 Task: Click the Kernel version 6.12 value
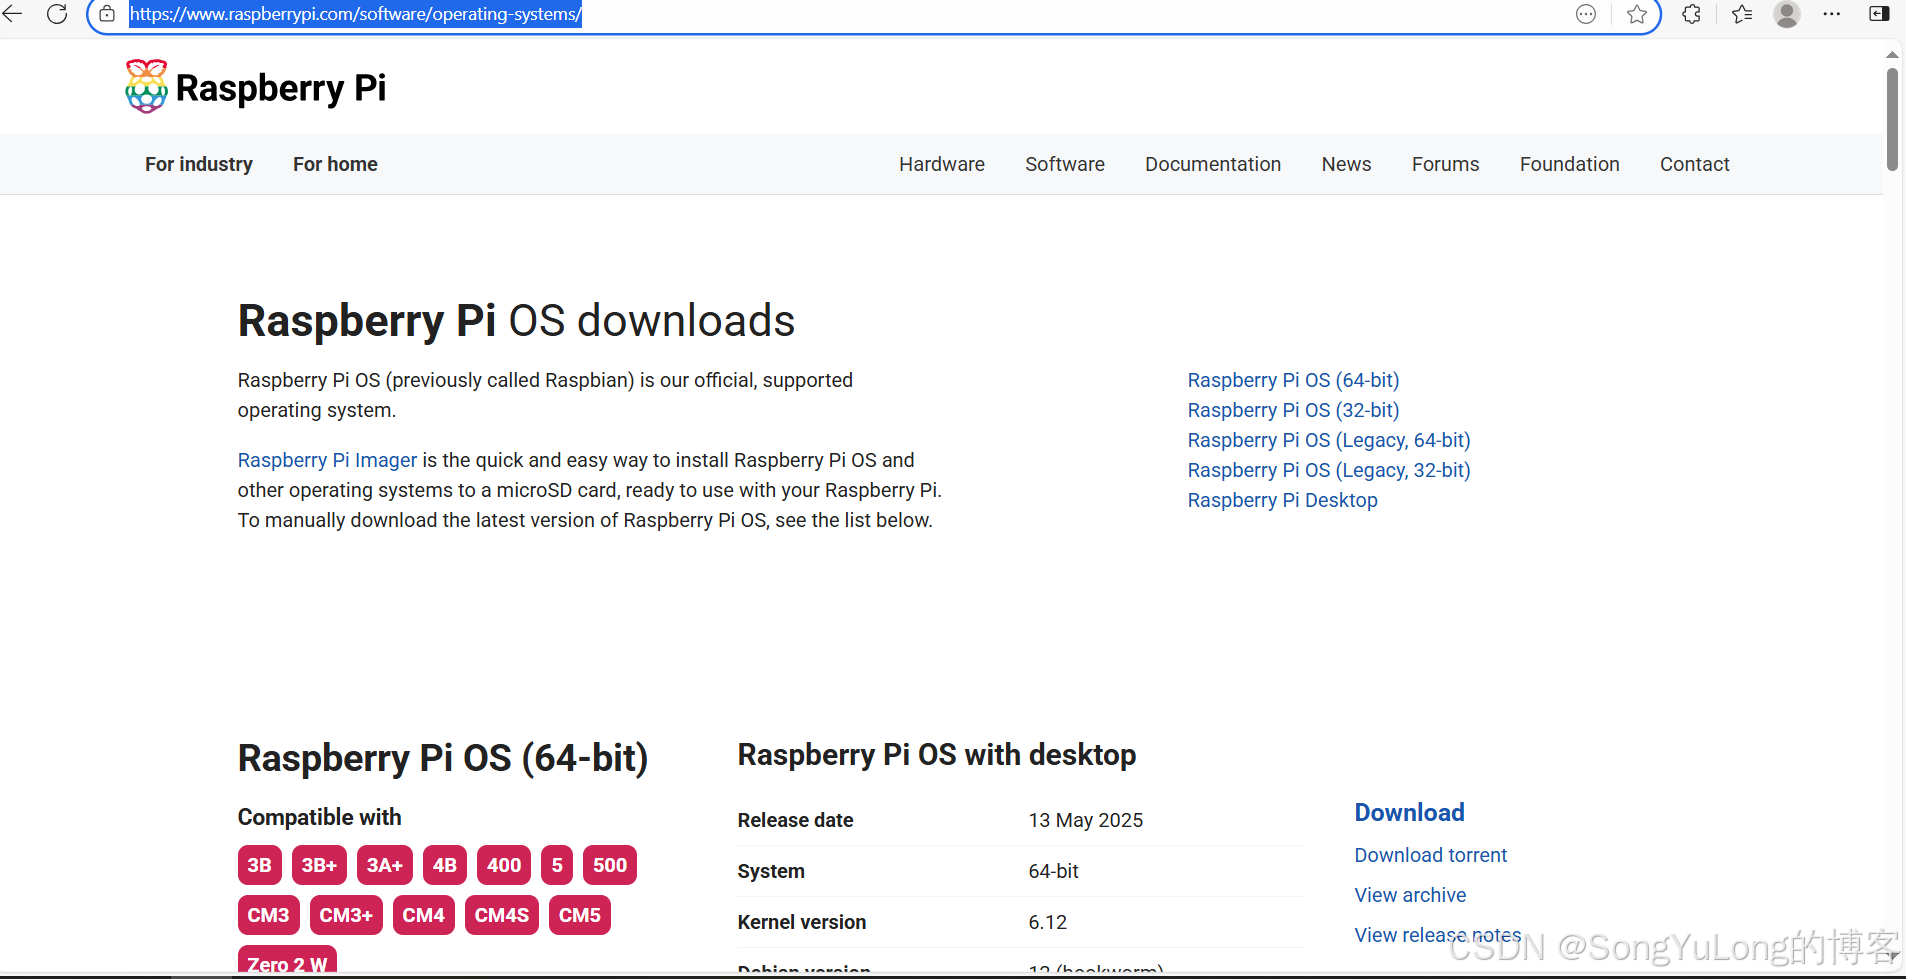pos(1047,922)
